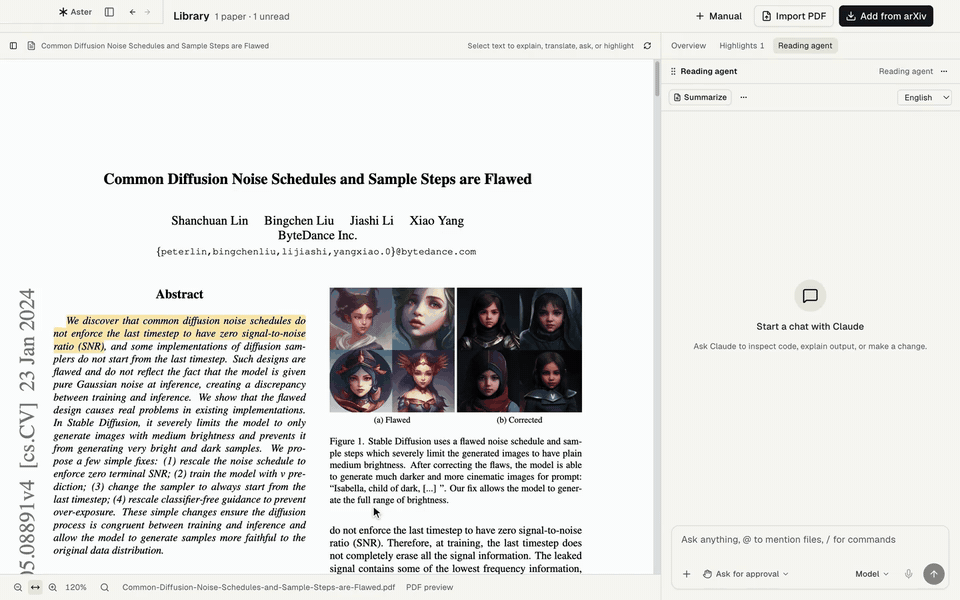Click the PDF preview label in bottom bar
The width and height of the screenshot is (960, 600).
coord(429,587)
